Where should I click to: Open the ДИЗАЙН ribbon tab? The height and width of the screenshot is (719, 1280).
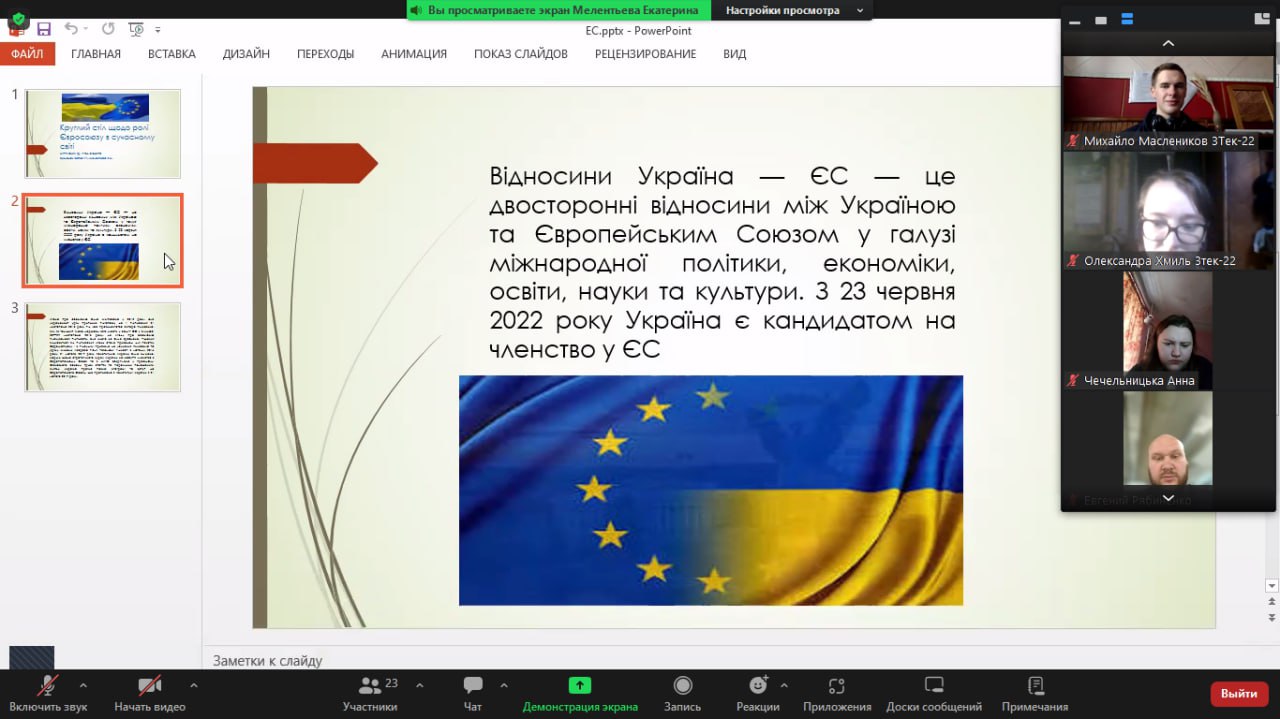pyautogui.click(x=246, y=54)
